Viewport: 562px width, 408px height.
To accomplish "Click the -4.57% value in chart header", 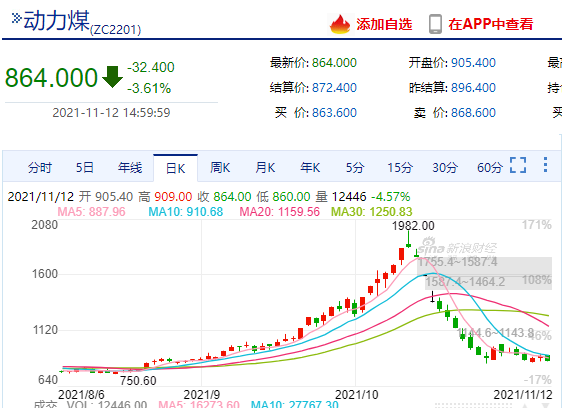I will pyautogui.click(x=390, y=196).
